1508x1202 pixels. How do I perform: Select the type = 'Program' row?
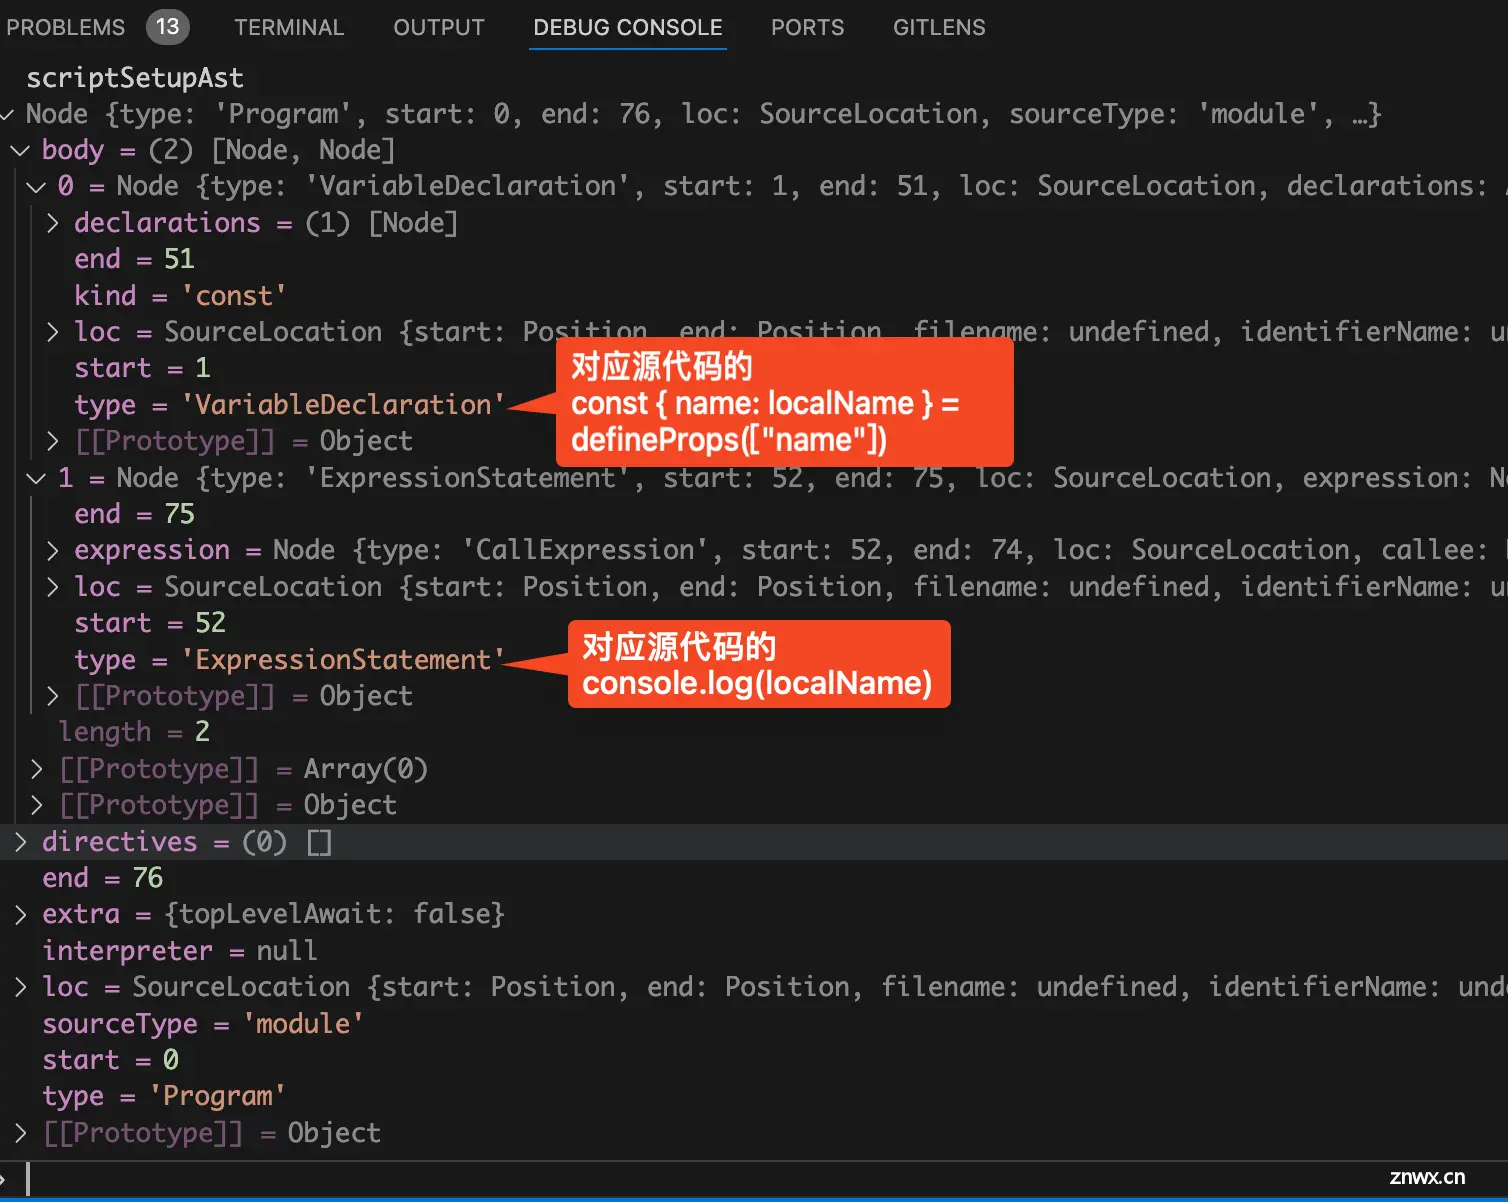point(164,1096)
